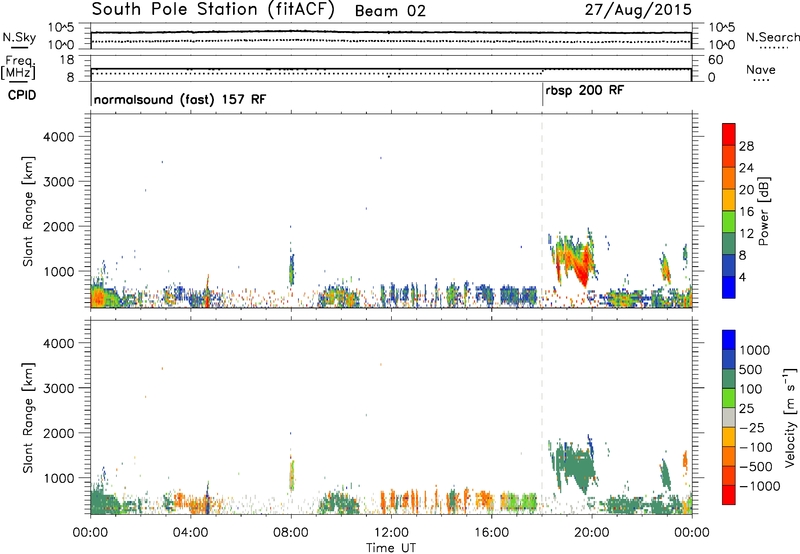This screenshot has width=800, height=554.
Task: Click the 'Nave' legend label
Action: click(761, 70)
